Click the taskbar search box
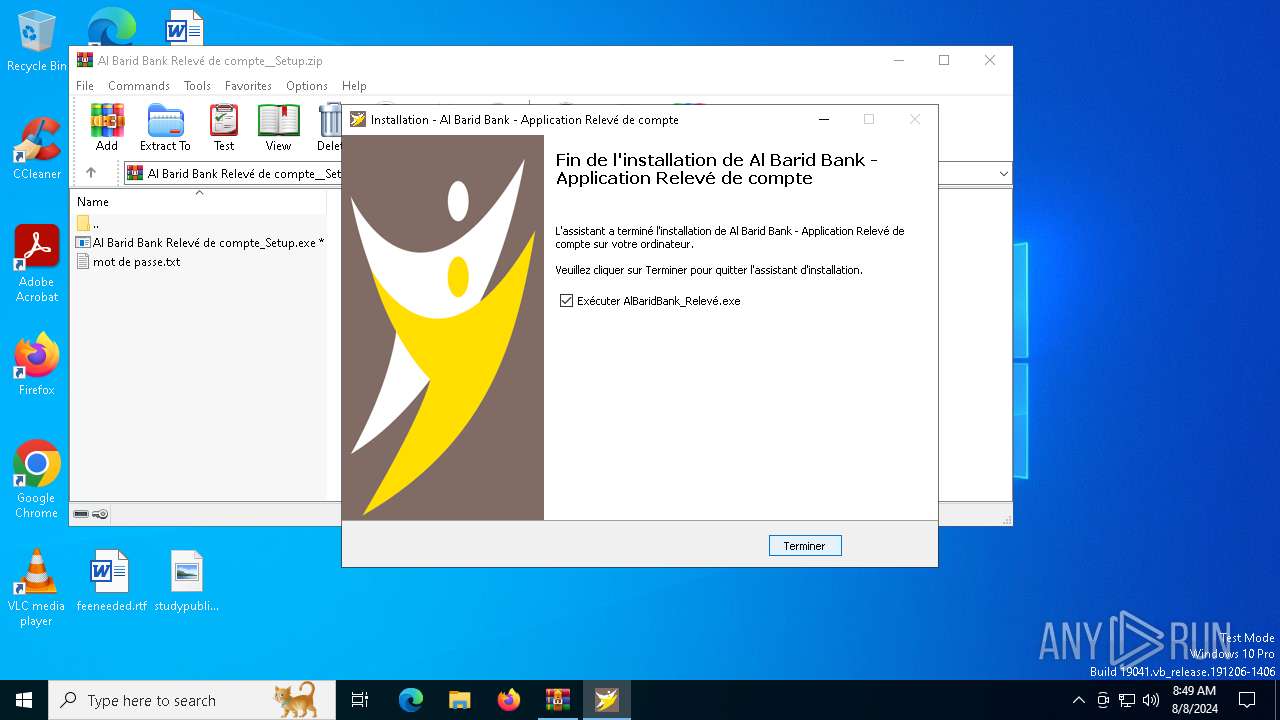The width and height of the screenshot is (1280, 720). click(192, 700)
